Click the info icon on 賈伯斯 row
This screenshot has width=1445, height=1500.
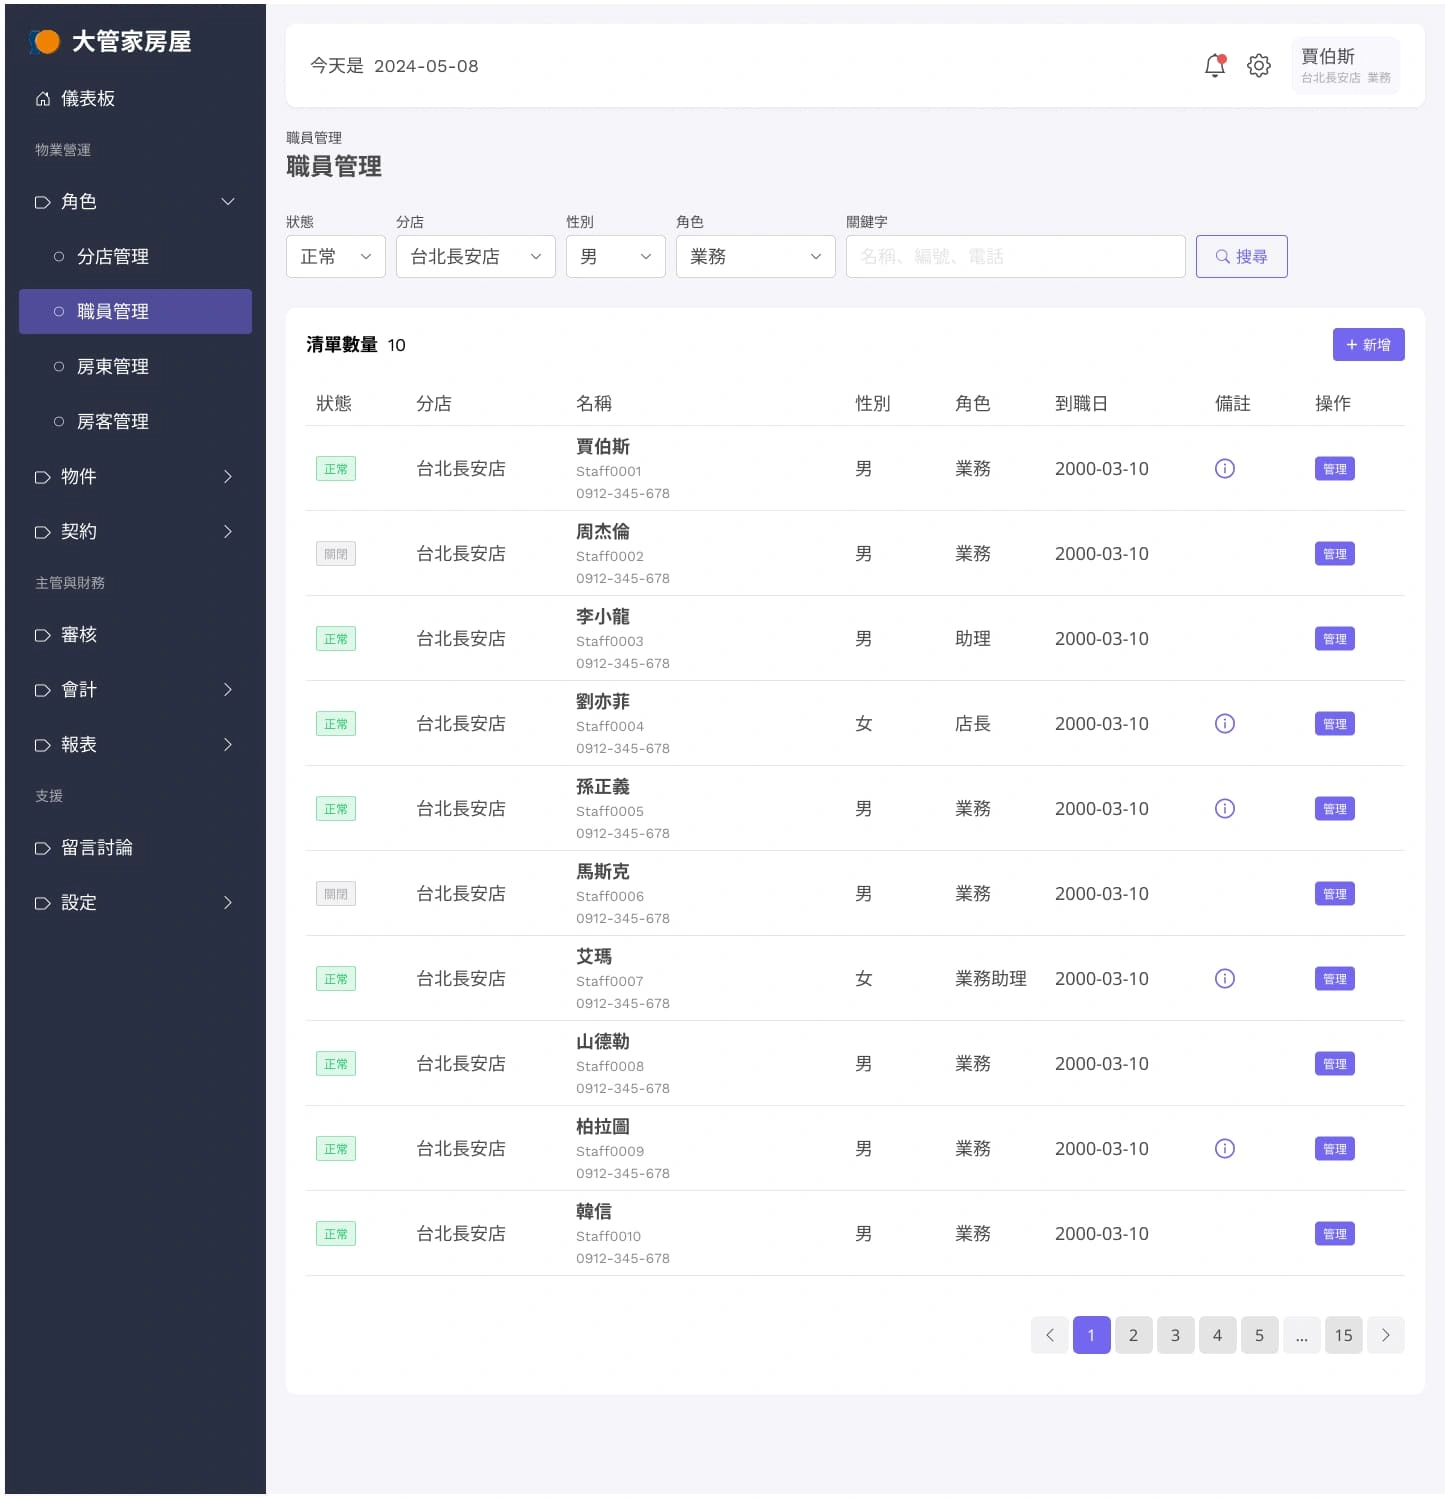click(1224, 468)
